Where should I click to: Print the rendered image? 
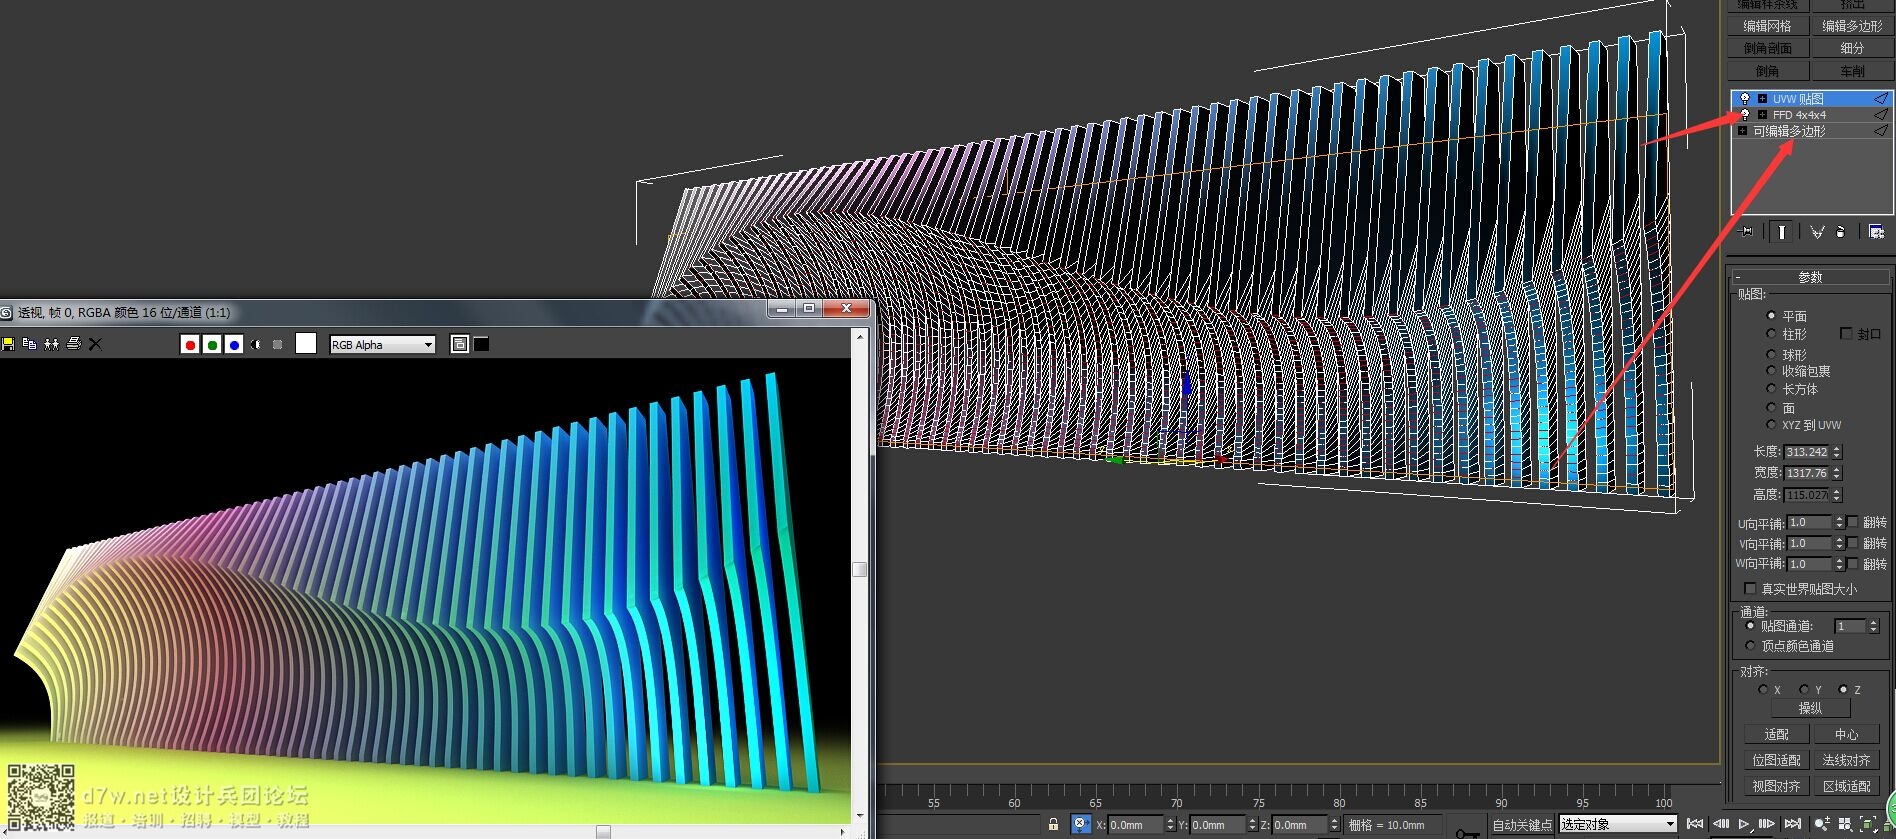pos(73,344)
